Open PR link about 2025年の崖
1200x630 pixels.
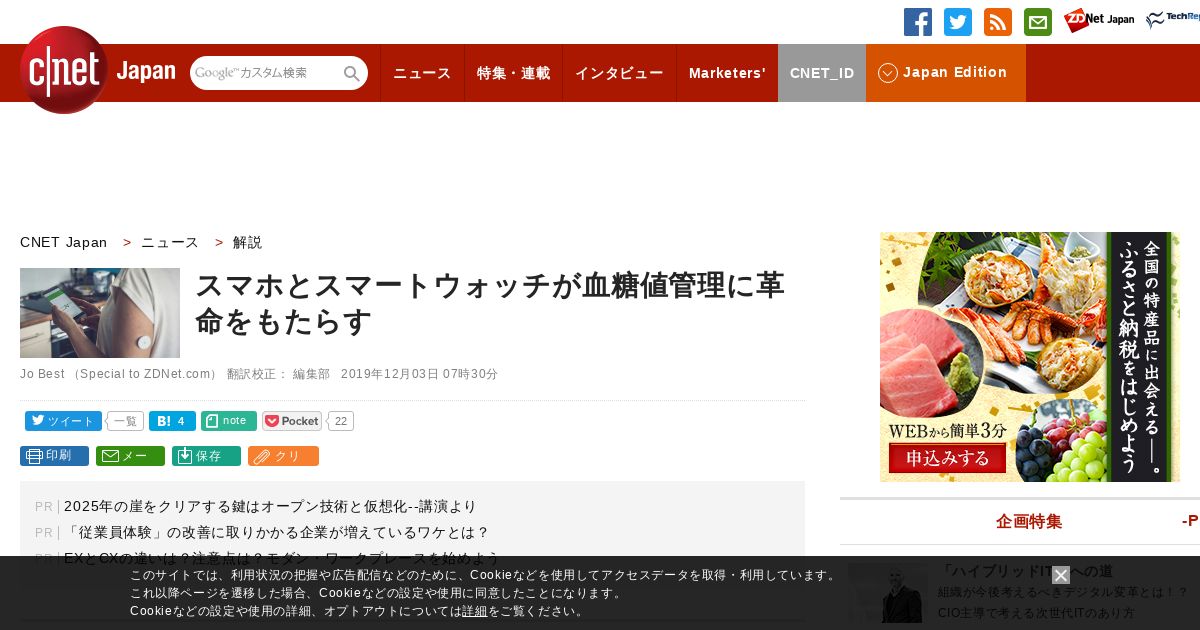[x=270, y=507]
